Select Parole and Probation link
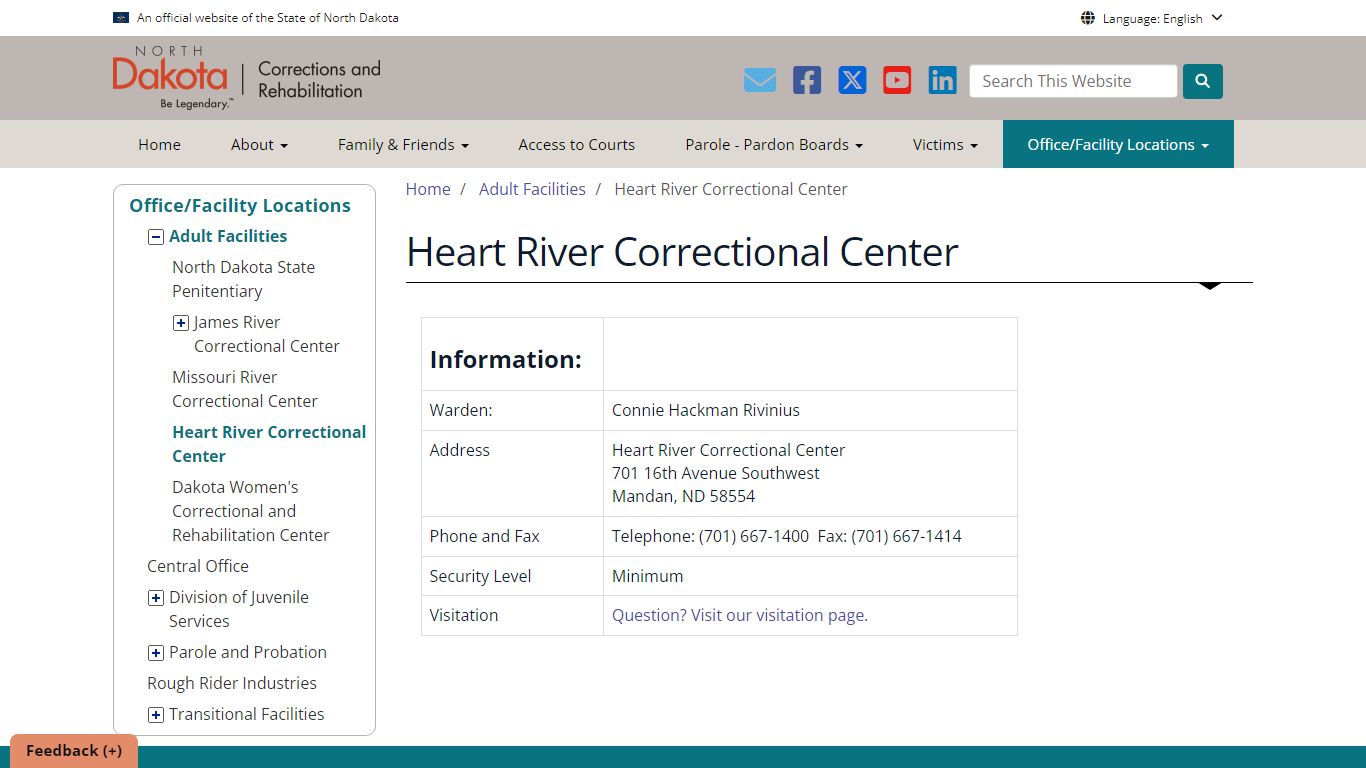1366x768 pixels. [x=248, y=652]
